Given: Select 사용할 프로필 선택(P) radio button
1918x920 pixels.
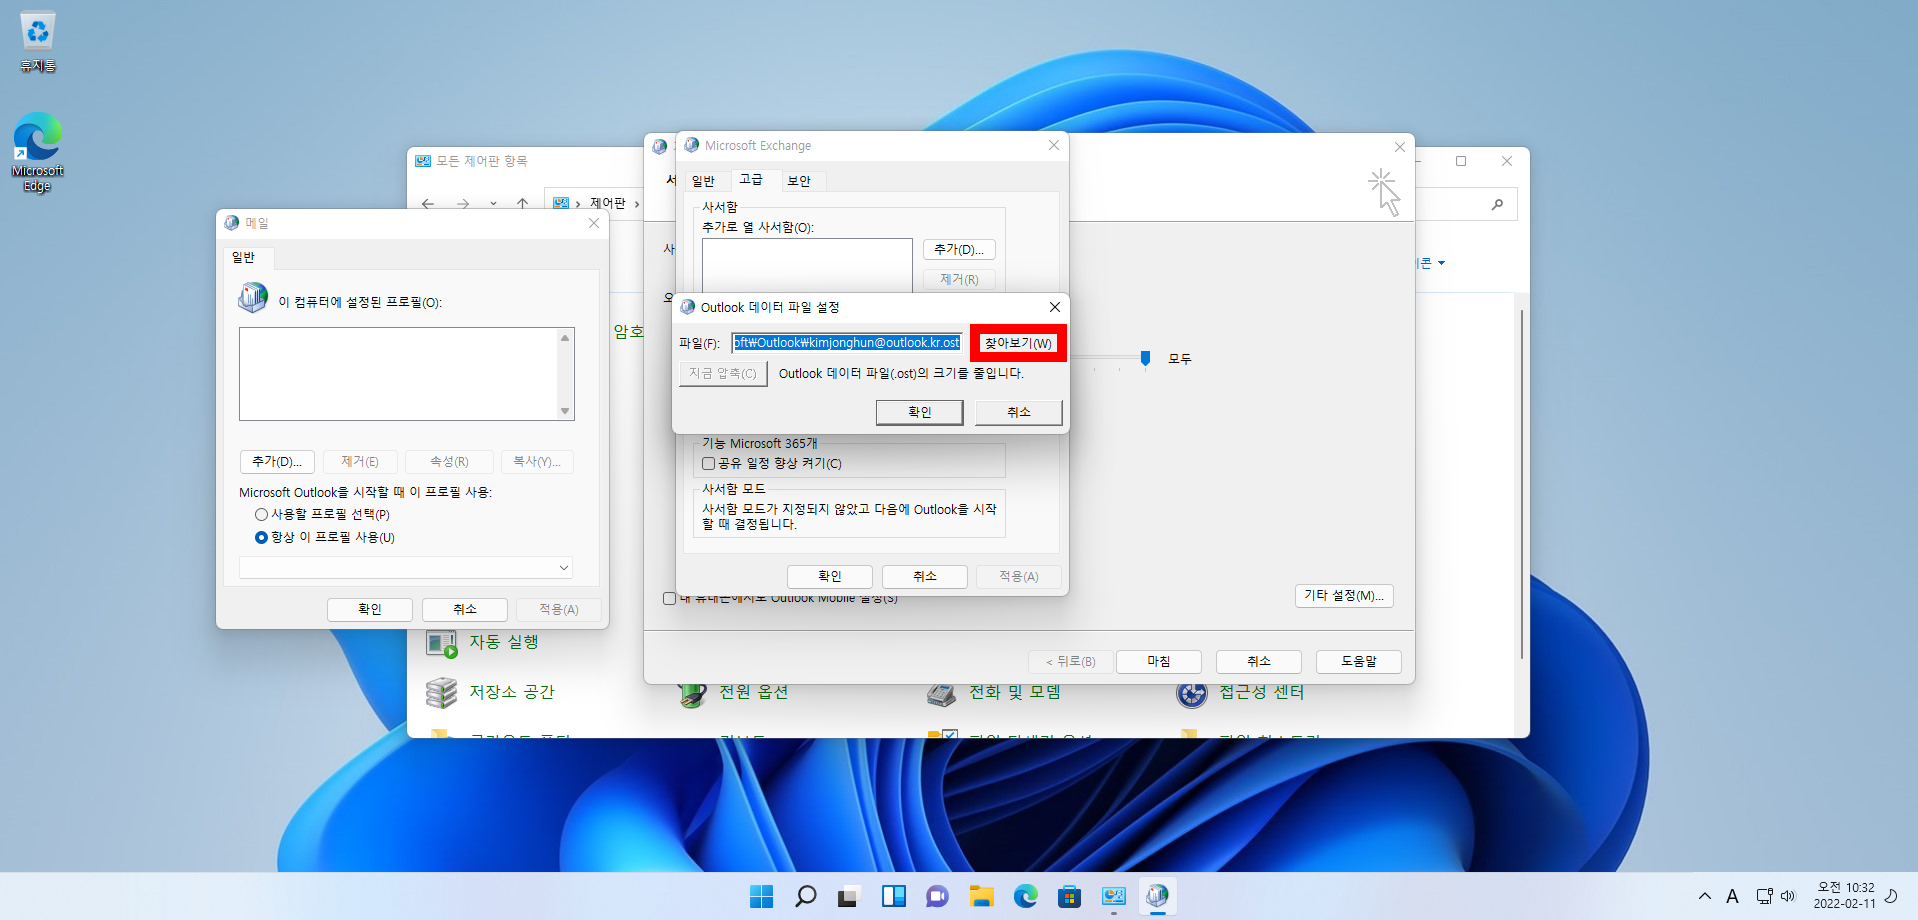Looking at the screenshot, I should 261,514.
